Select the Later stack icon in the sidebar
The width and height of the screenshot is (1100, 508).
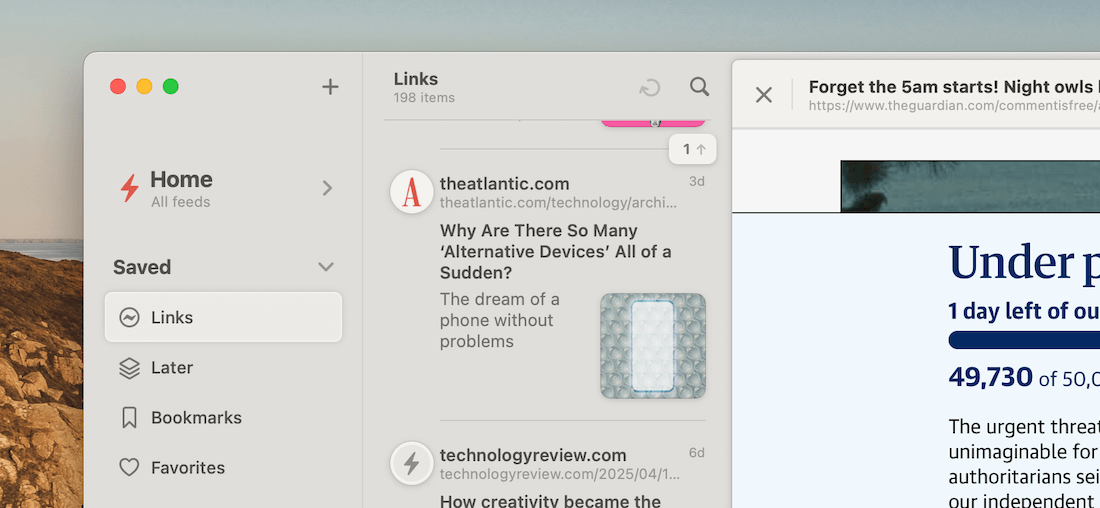tap(129, 368)
